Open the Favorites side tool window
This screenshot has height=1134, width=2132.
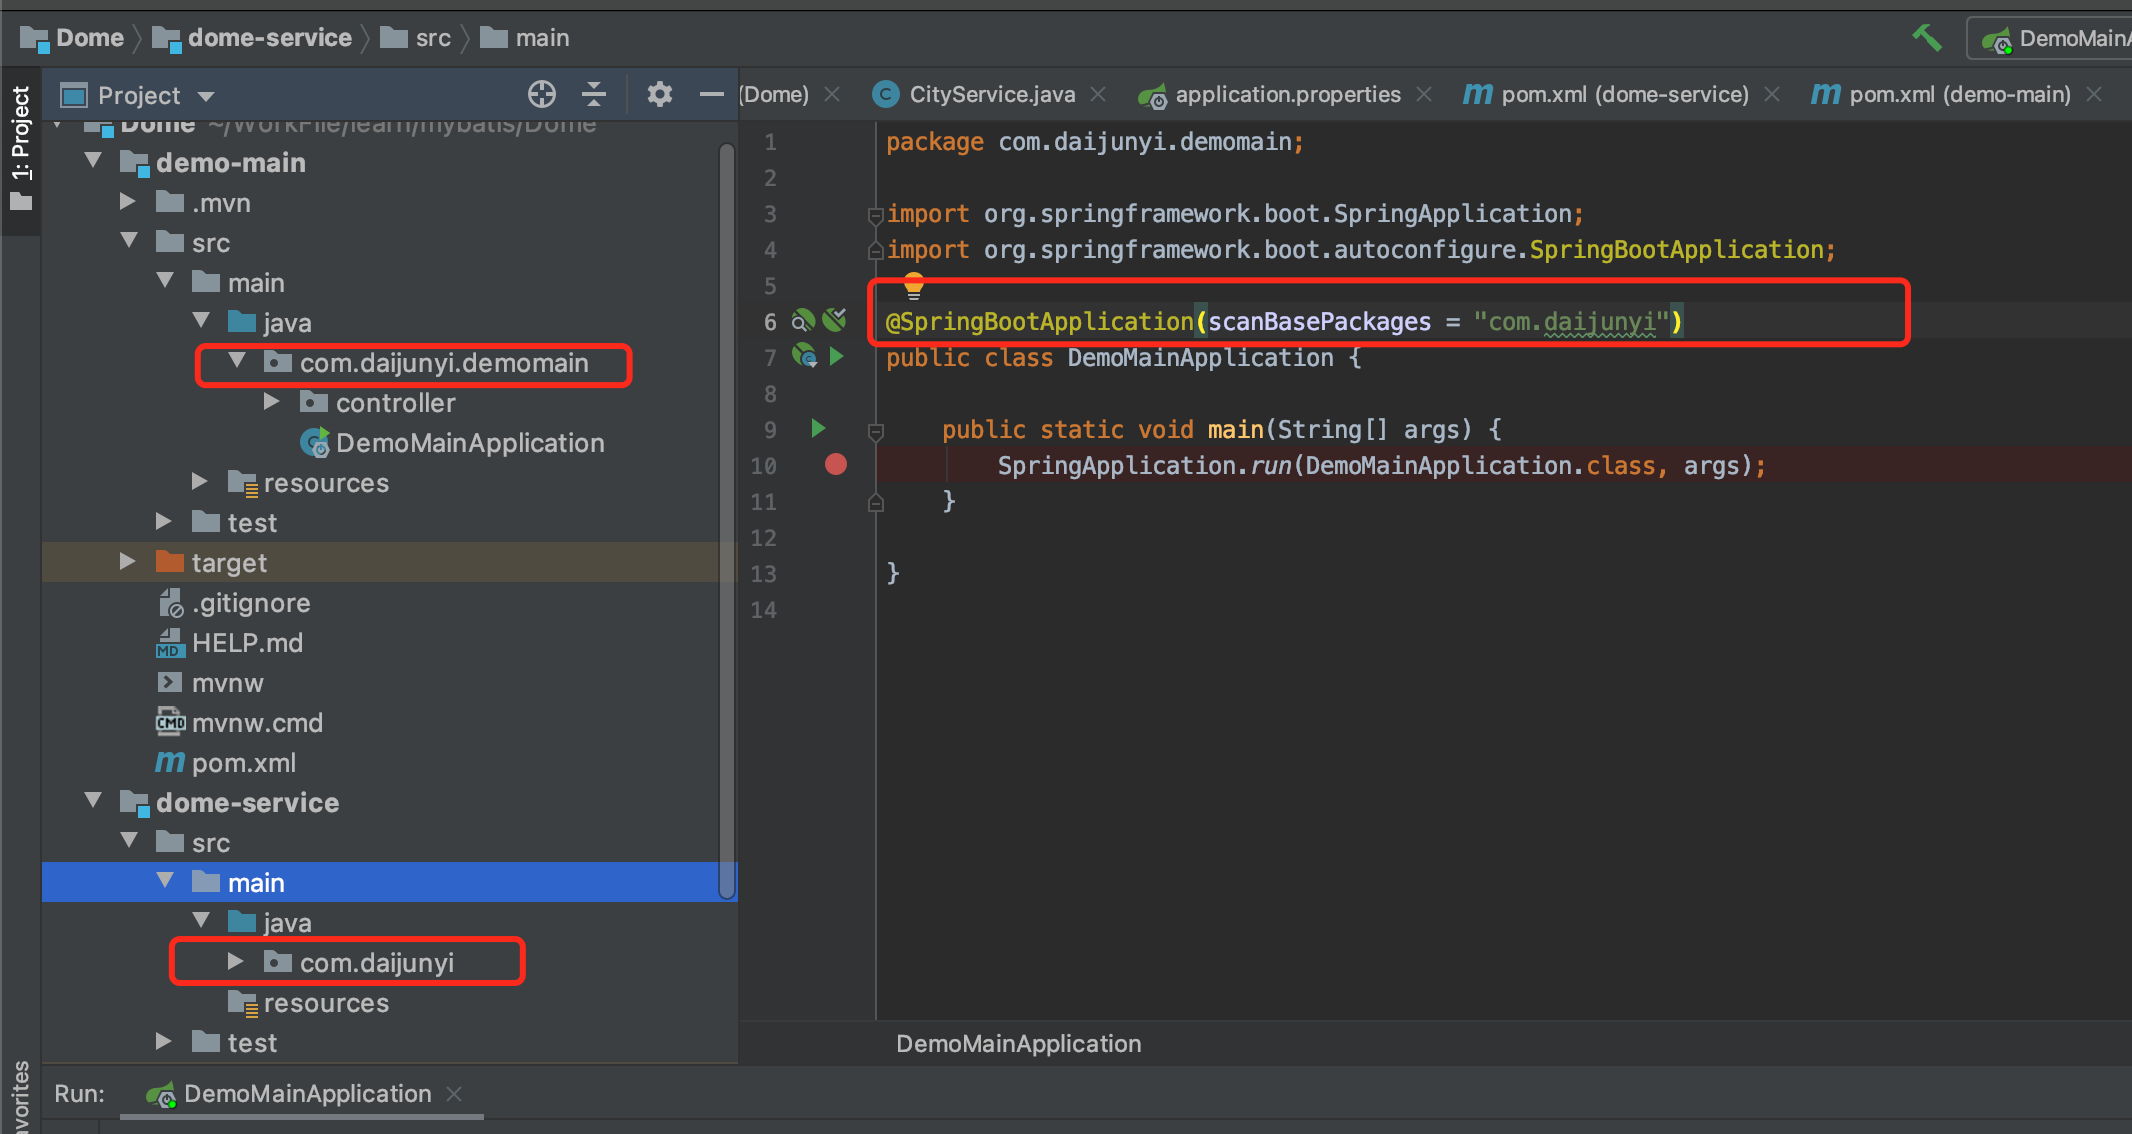click(x=20, y=1096)
